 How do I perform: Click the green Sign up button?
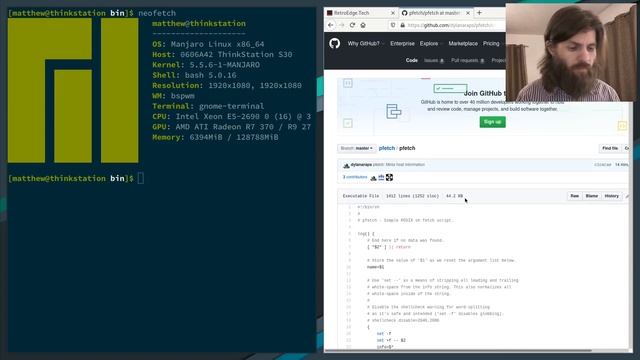pos(492,122)
